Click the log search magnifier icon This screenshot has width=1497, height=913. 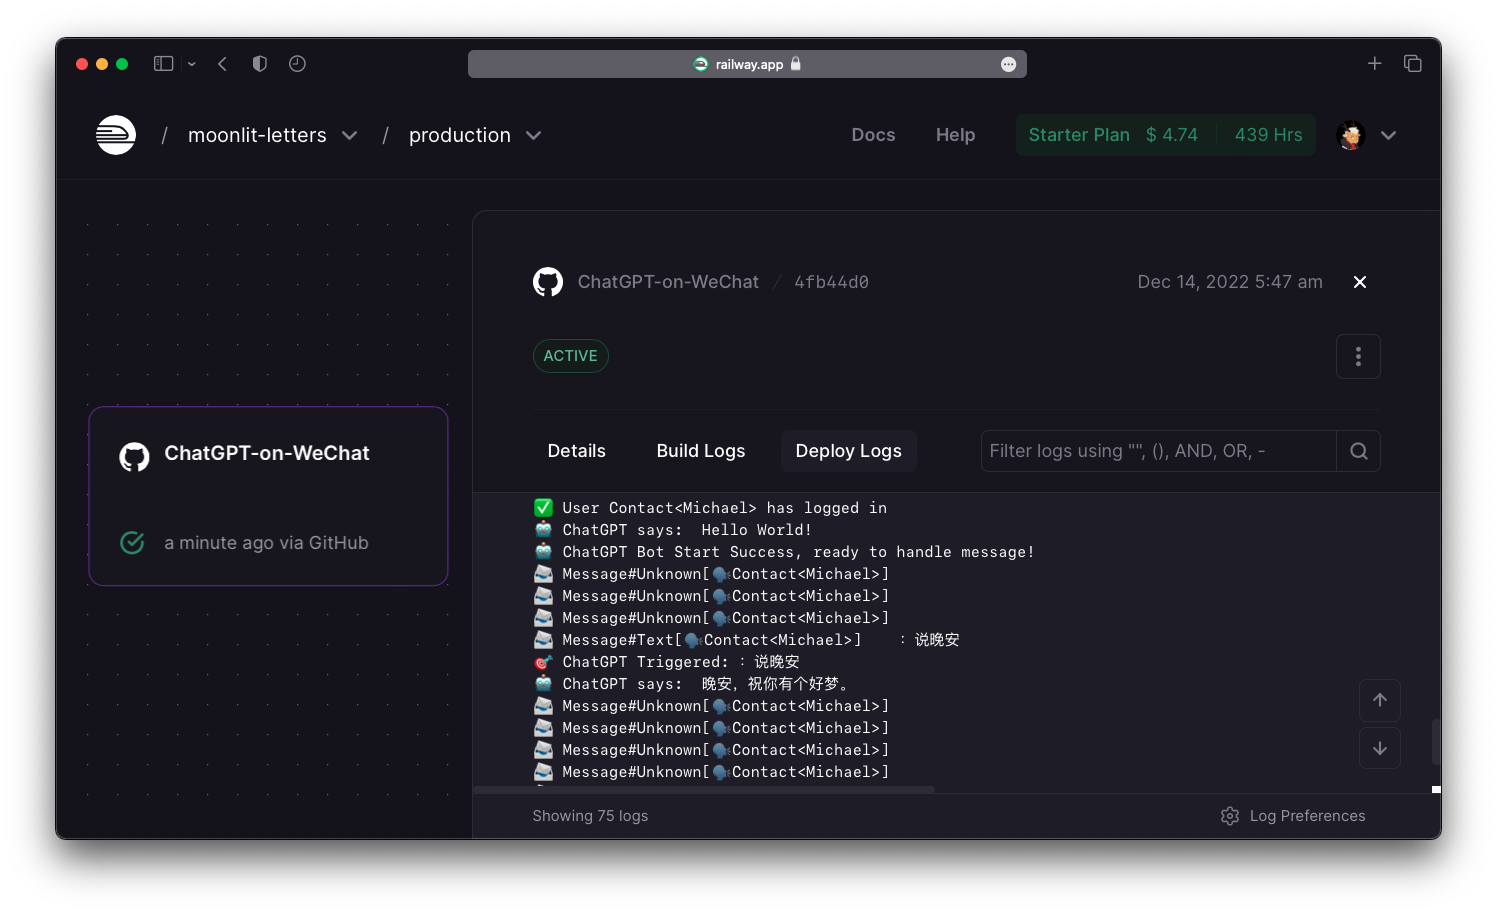point(1358,451)
